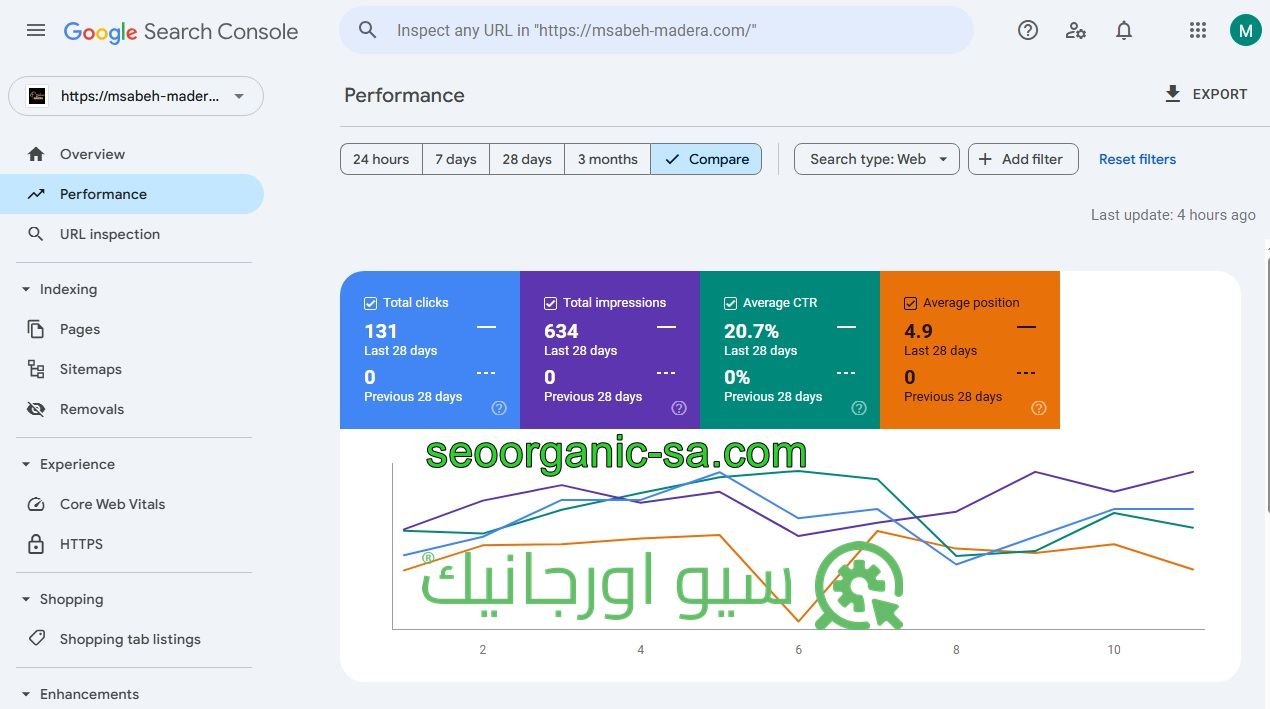Click the Inspect URL input field
Screen dimensions: 1270x709
657,30
